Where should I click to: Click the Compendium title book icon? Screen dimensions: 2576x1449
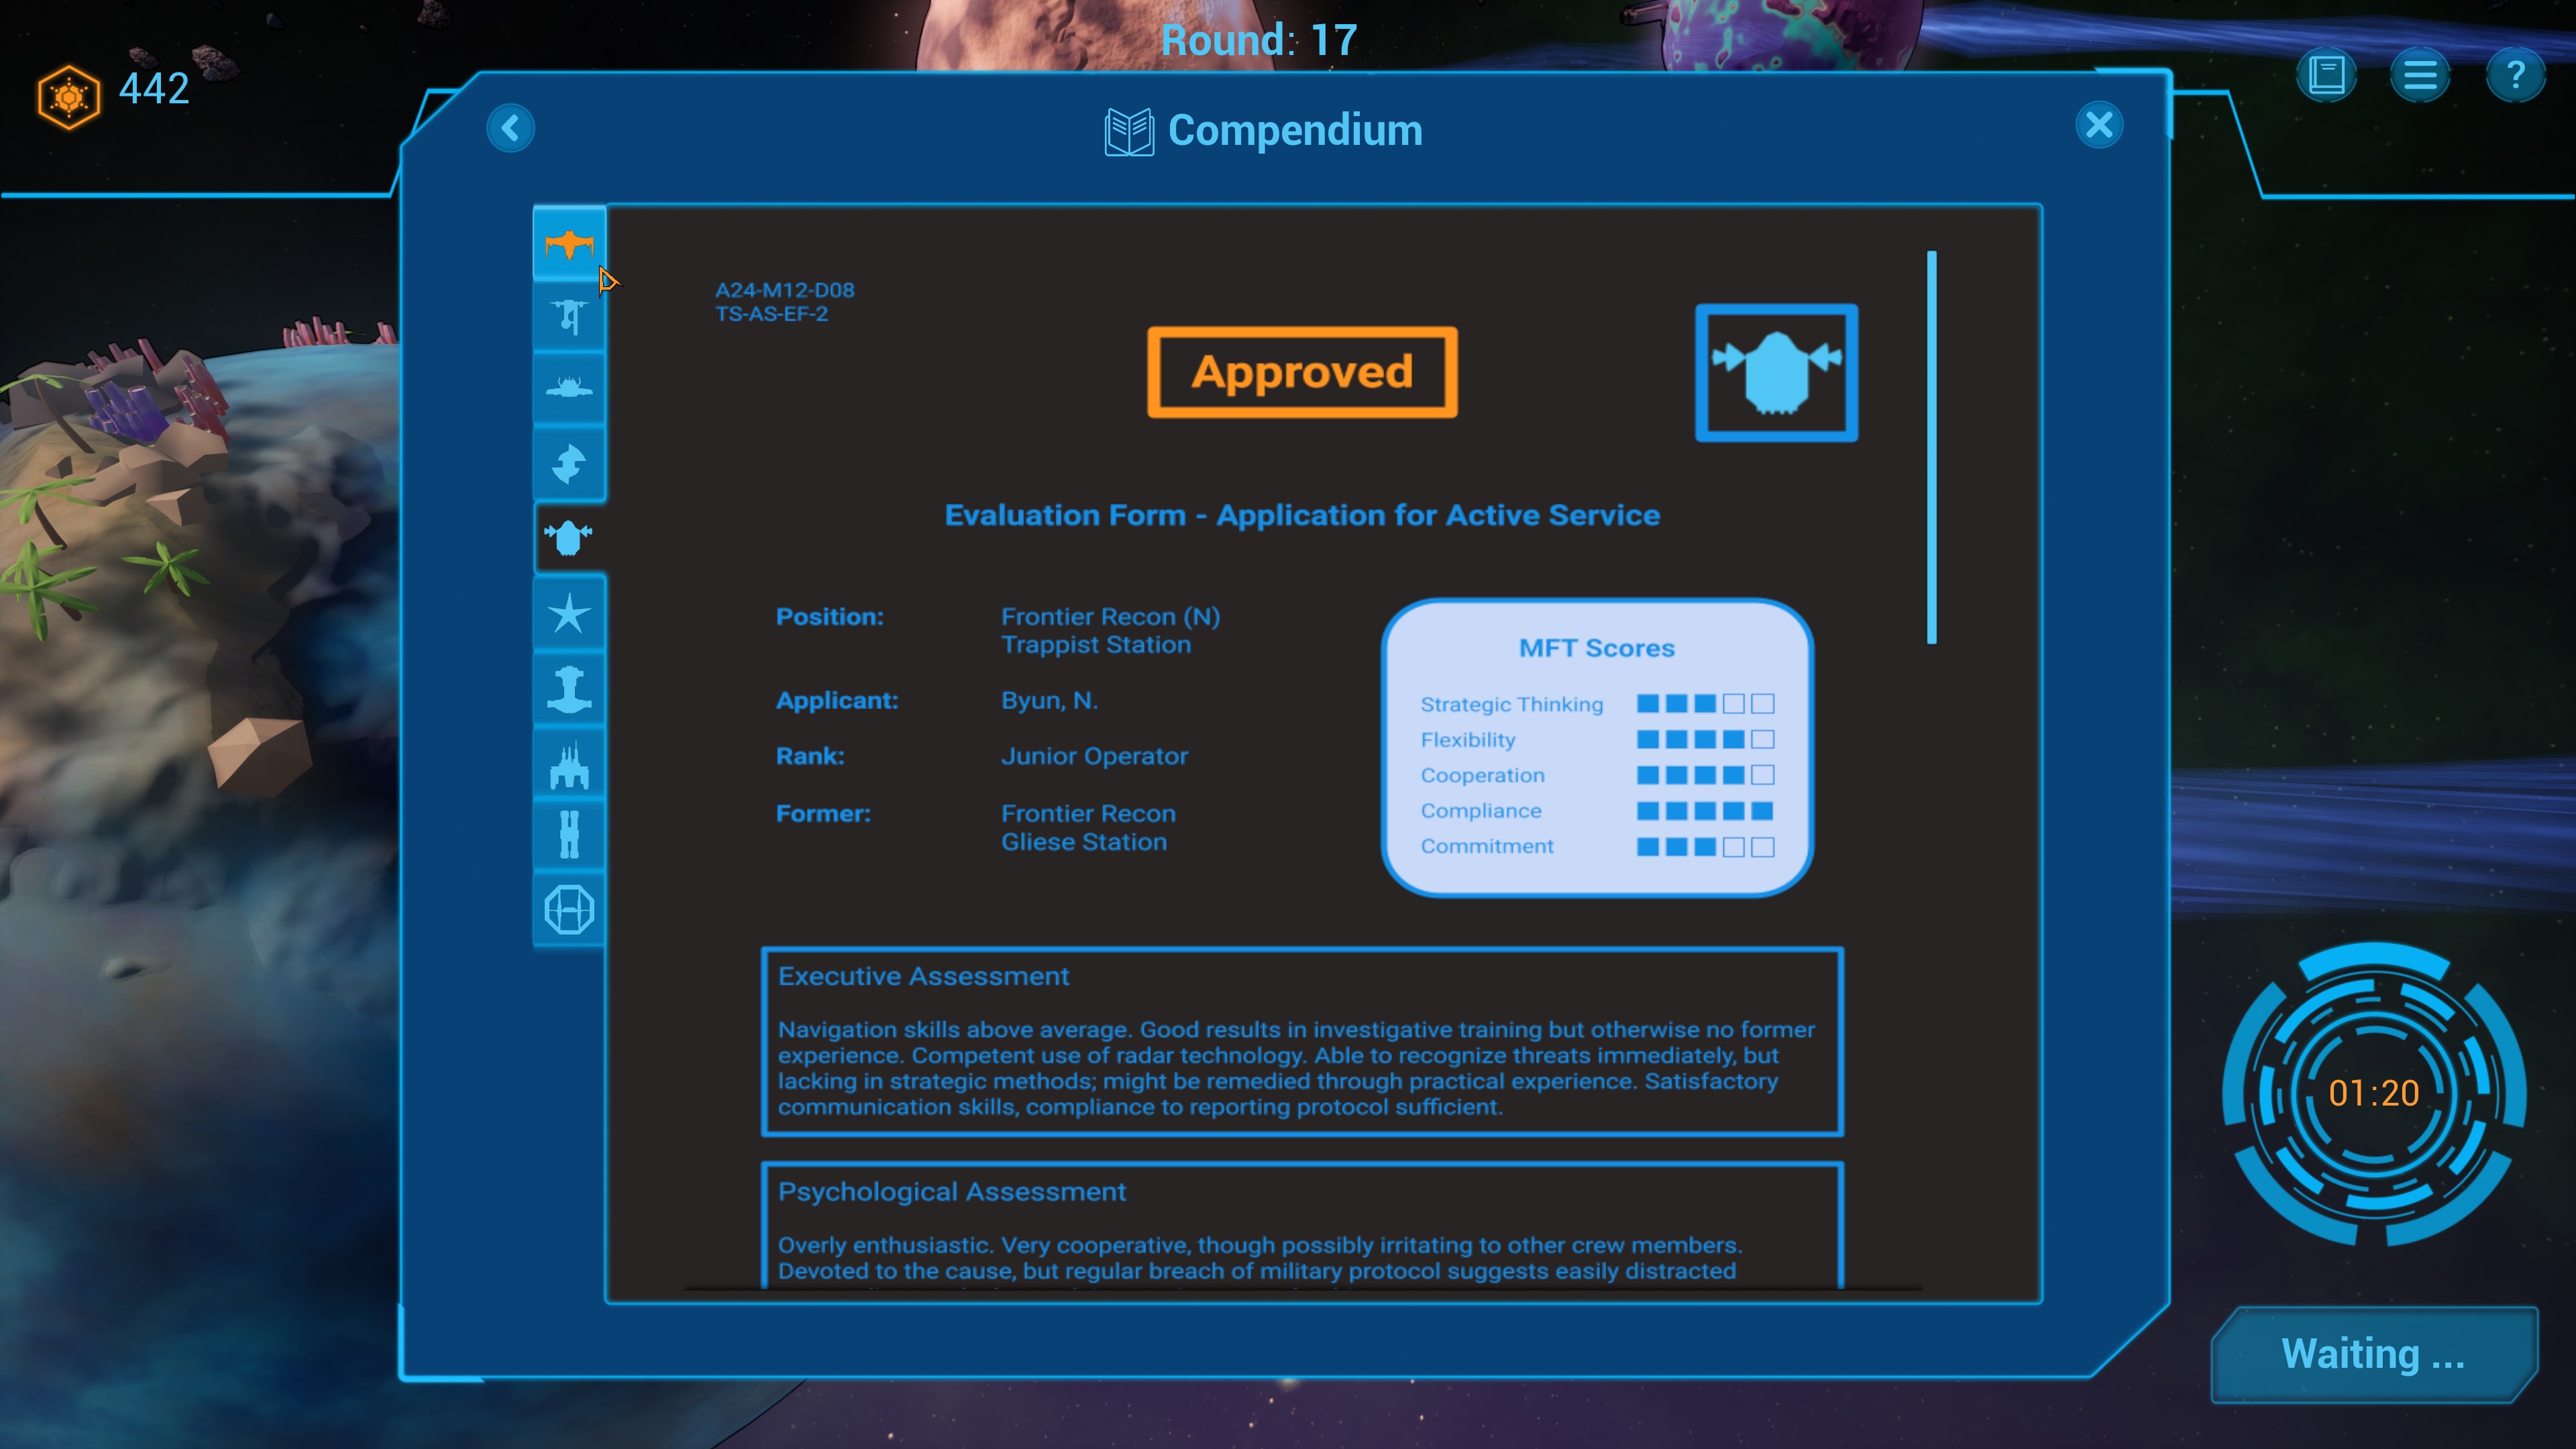[1129, 131]
